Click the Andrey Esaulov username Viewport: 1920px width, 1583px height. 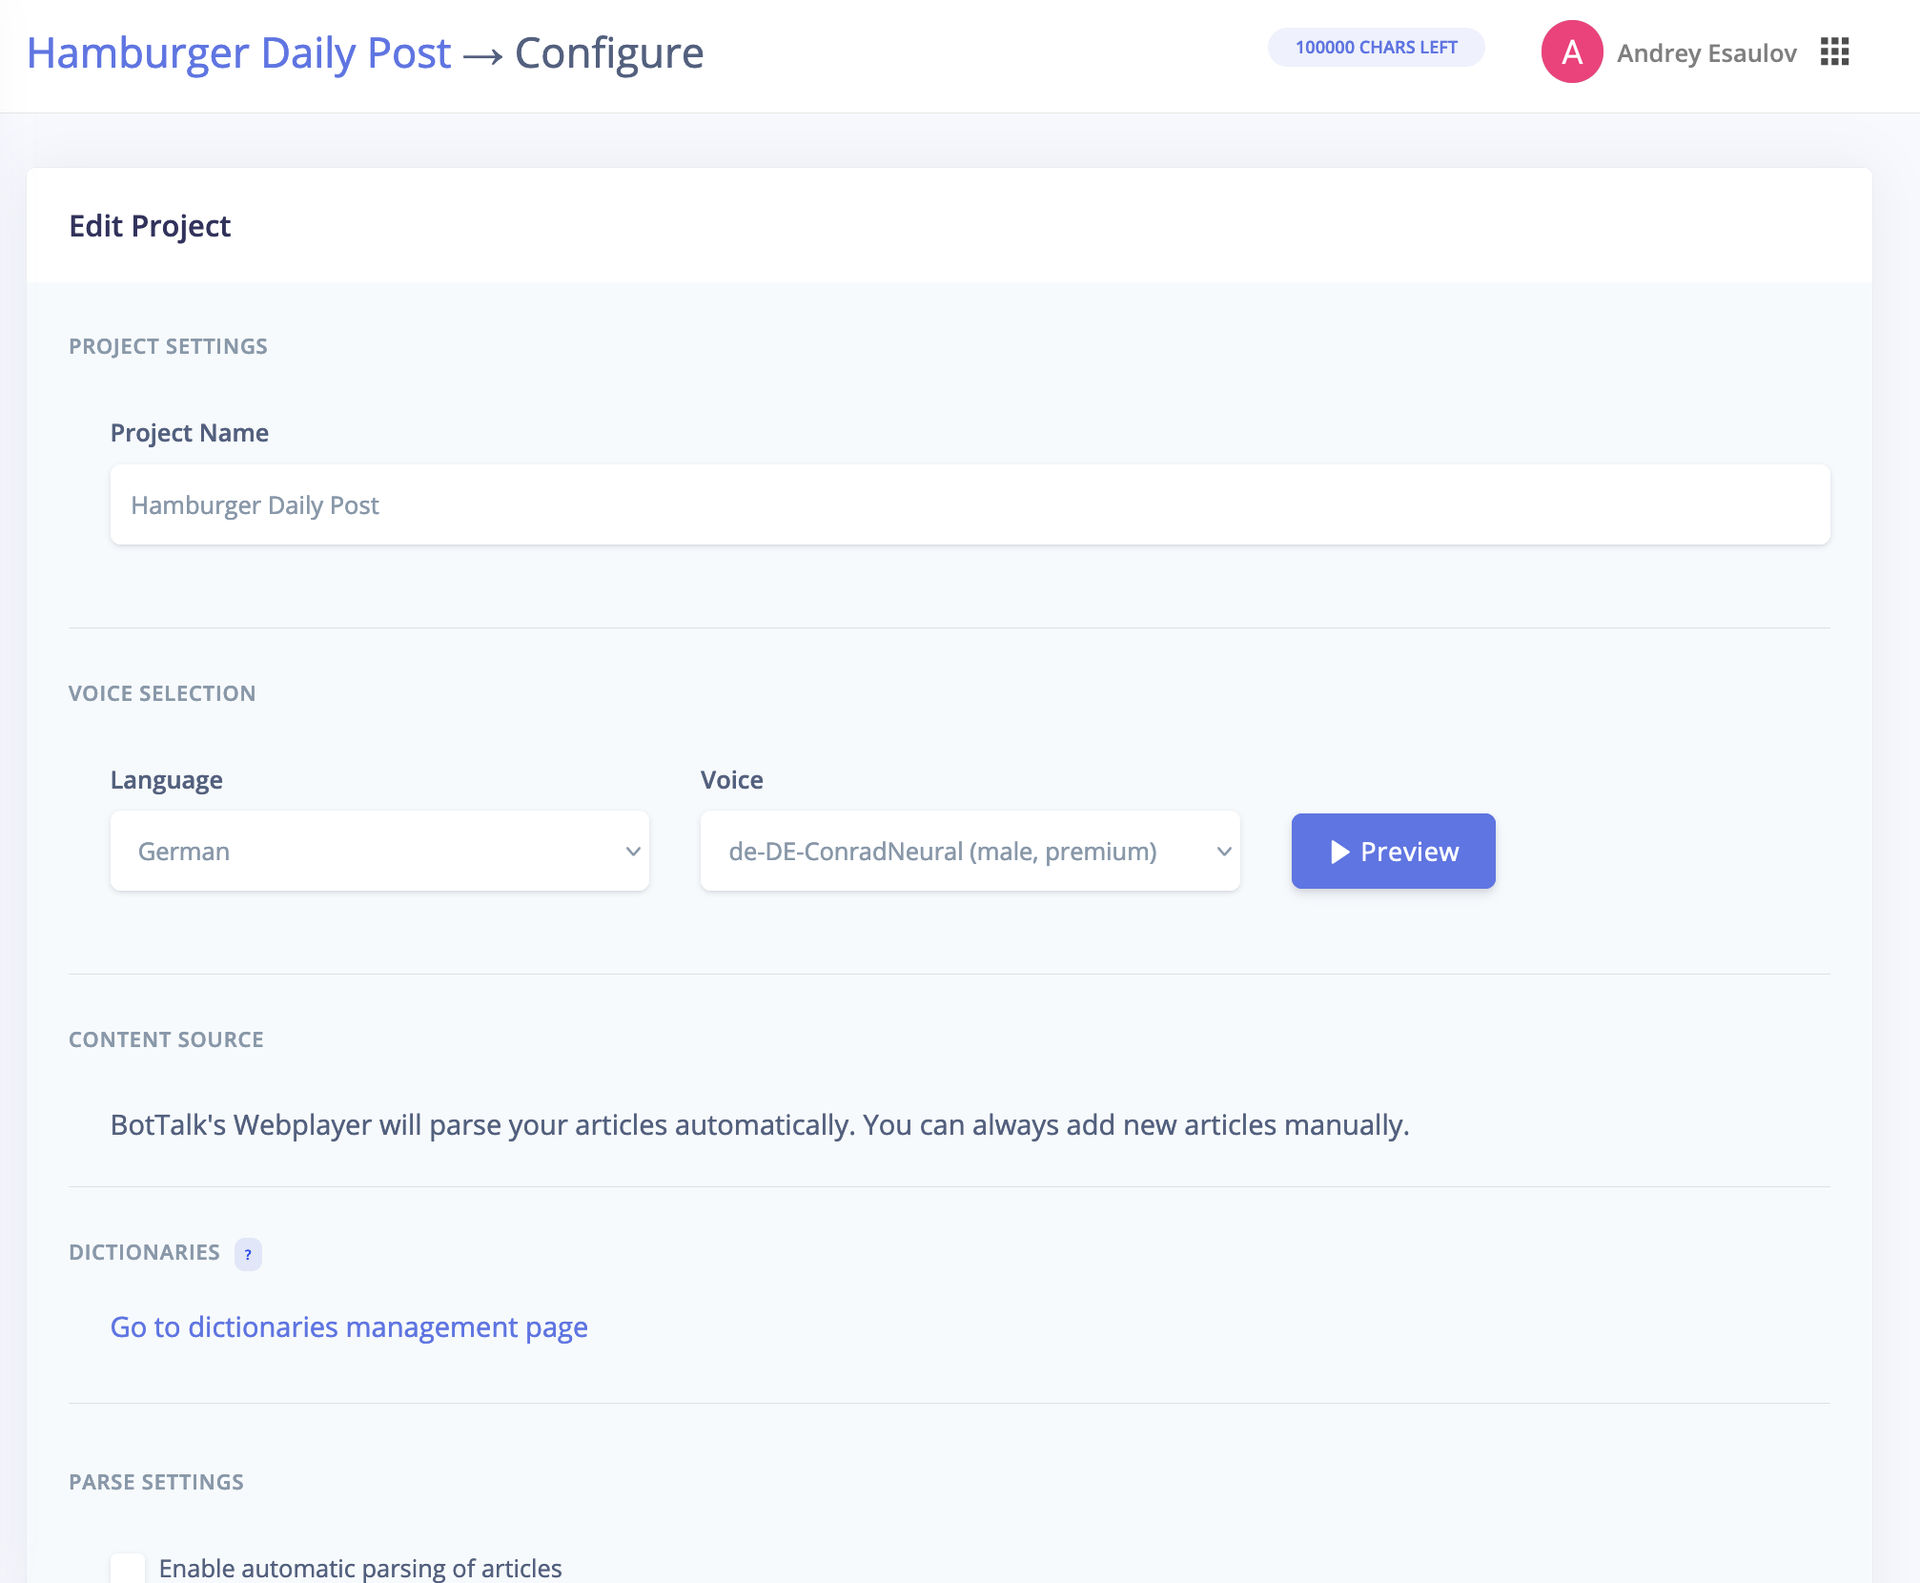tap(1706, 53)
